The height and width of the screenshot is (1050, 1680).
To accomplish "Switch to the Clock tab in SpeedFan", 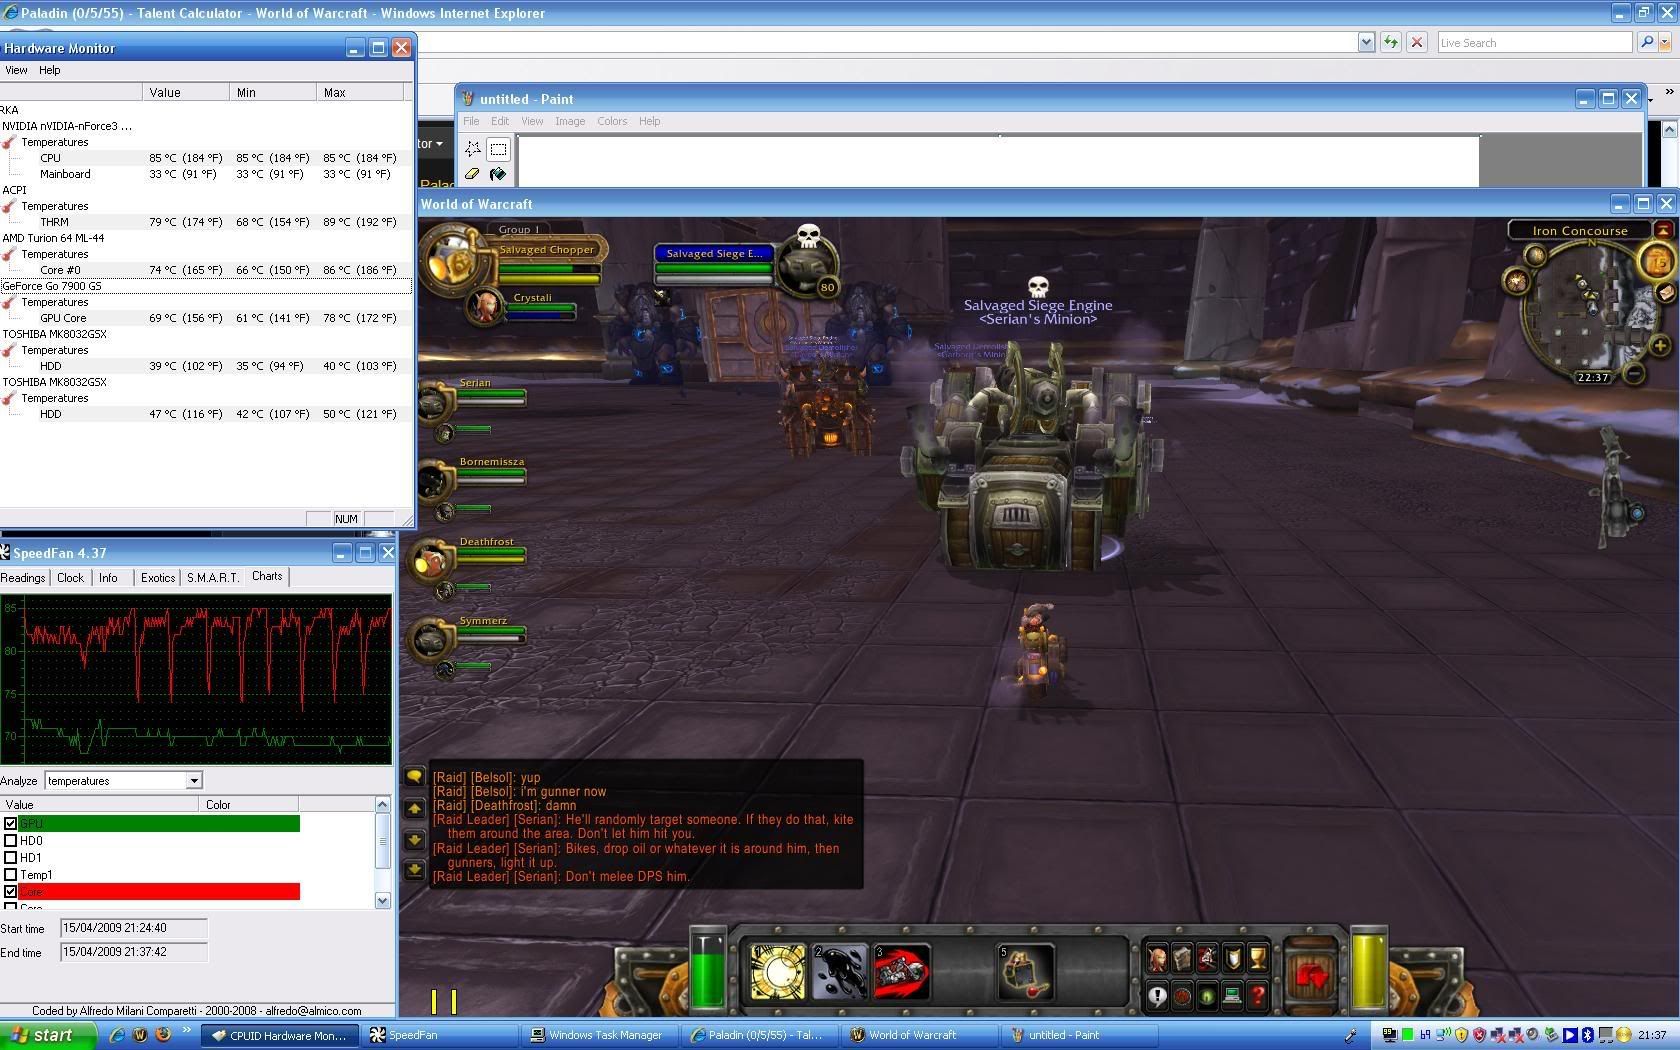I will [x=70, y=577].
